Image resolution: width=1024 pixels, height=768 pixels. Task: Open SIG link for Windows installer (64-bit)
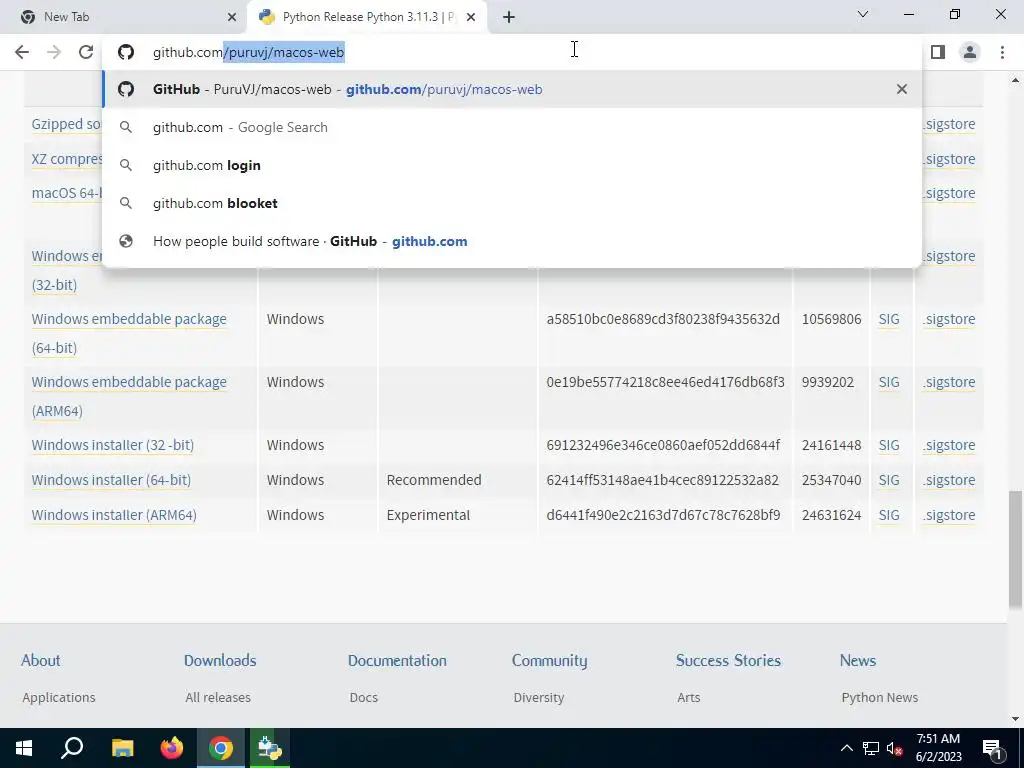(889, 480)
